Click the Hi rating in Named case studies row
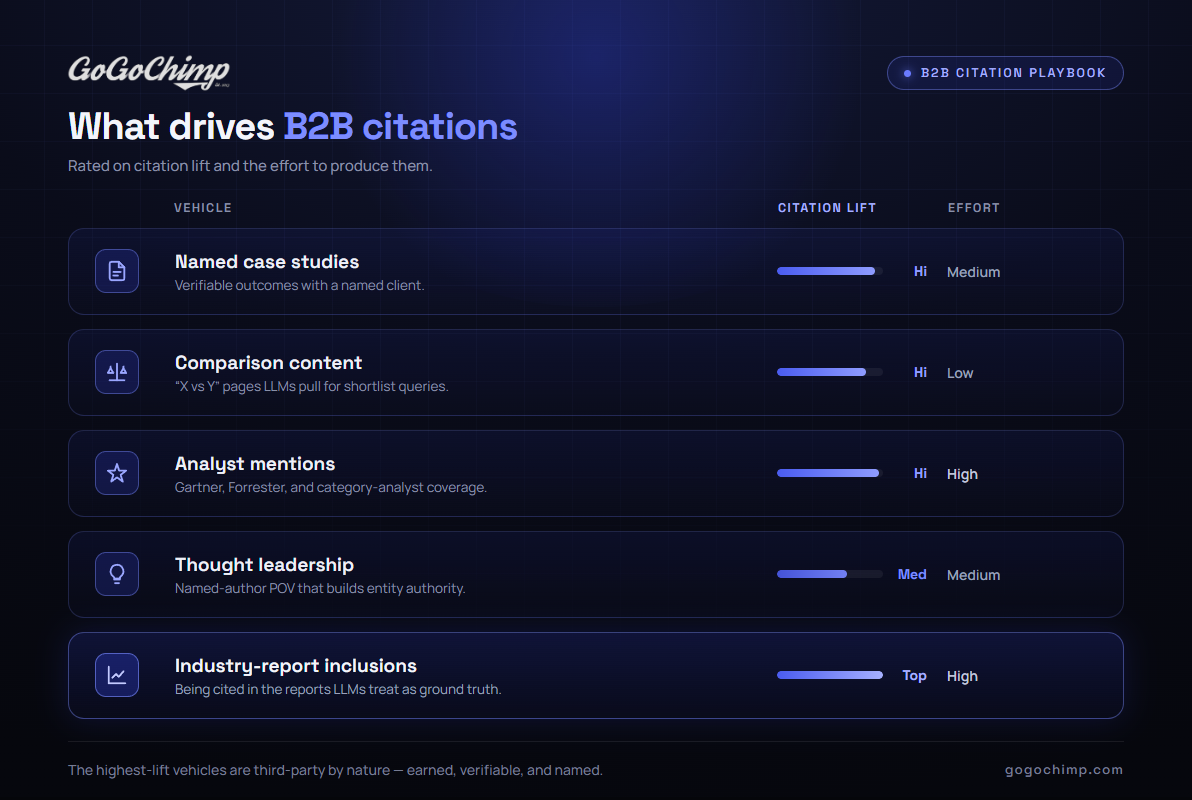The height and width of the screenshot is (800, 1192). click(x=920, y=271)
